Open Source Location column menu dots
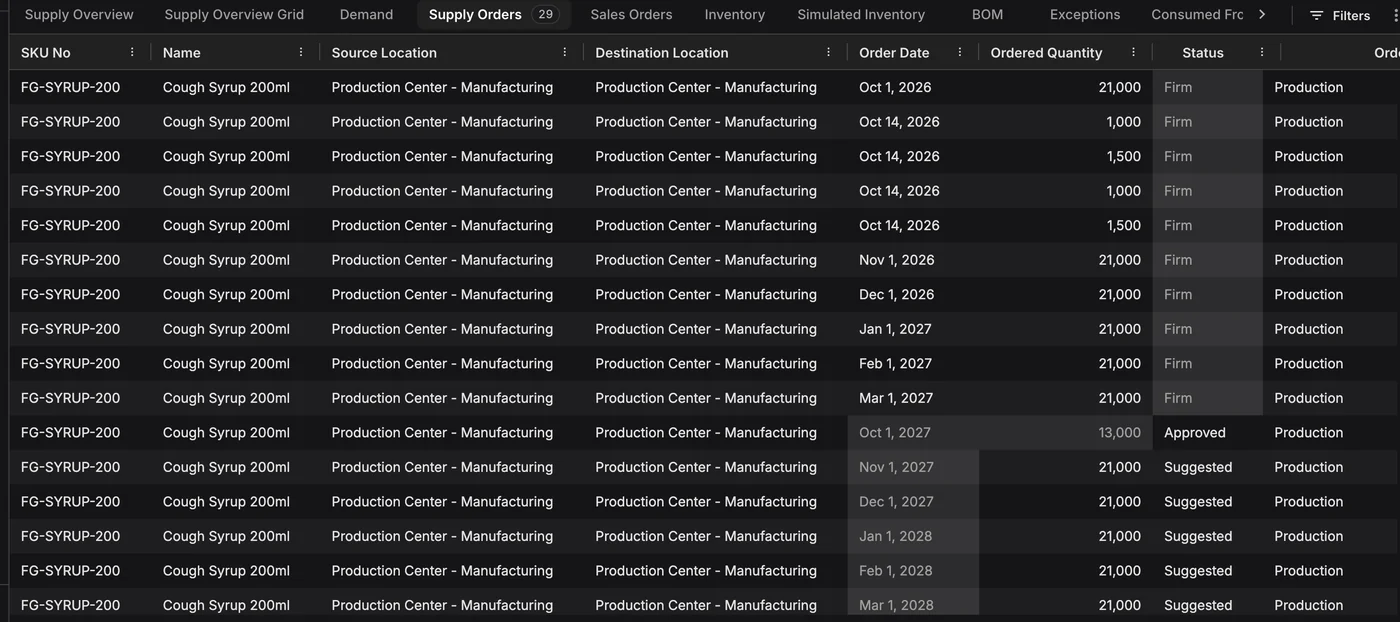 (x=564, y=52)
